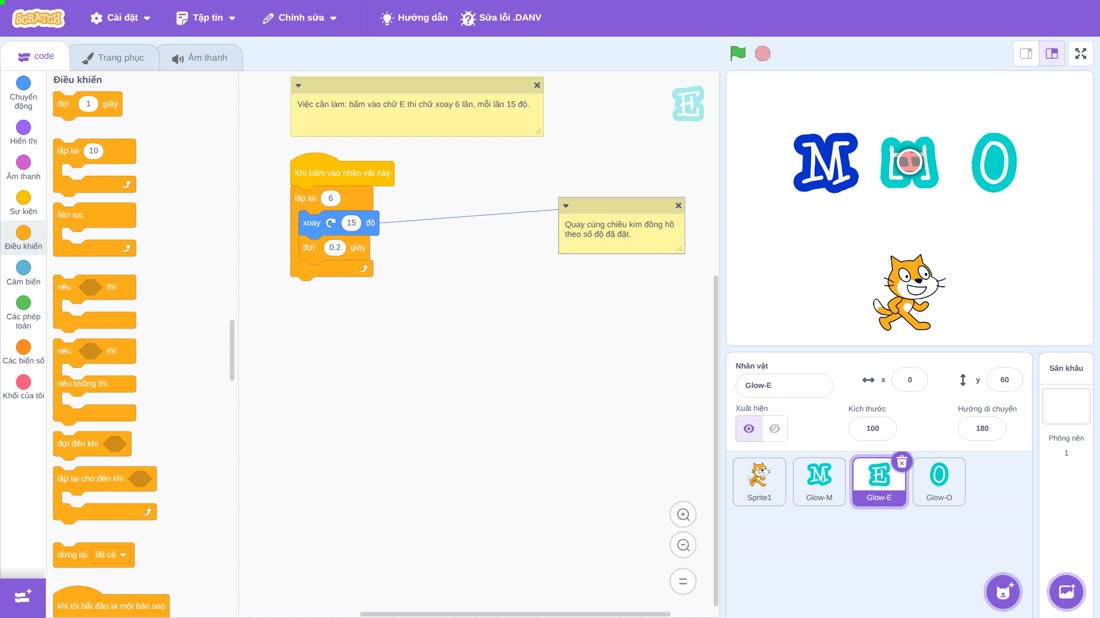Reset workspace zoom with equals icon

pos(683,581)
